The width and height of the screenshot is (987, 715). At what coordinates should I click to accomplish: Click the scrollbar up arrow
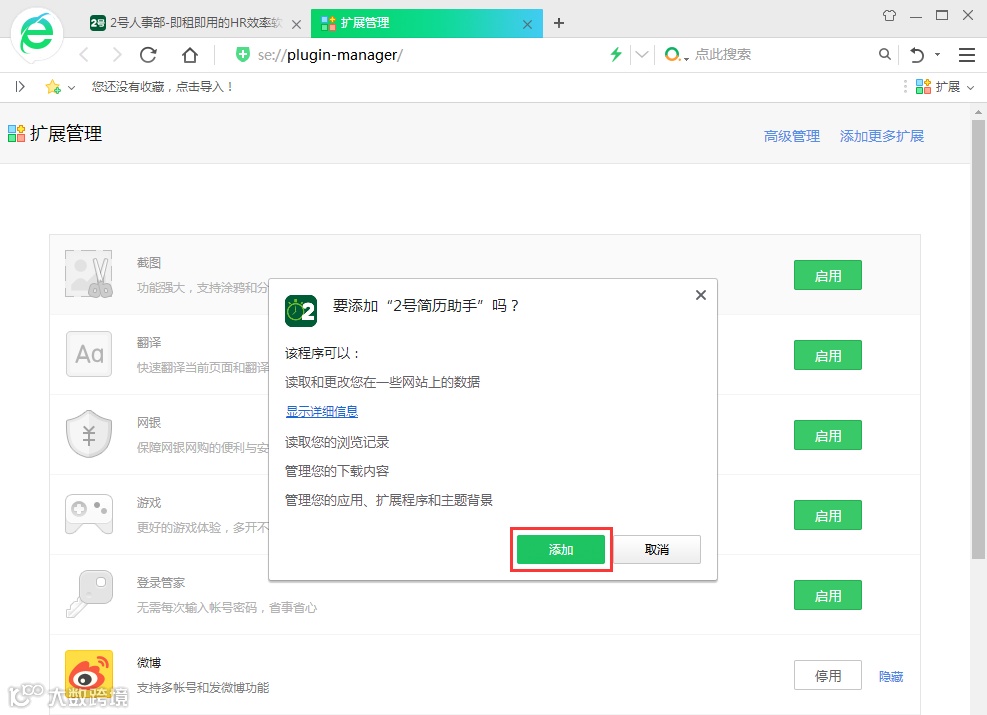coord(978,112)
